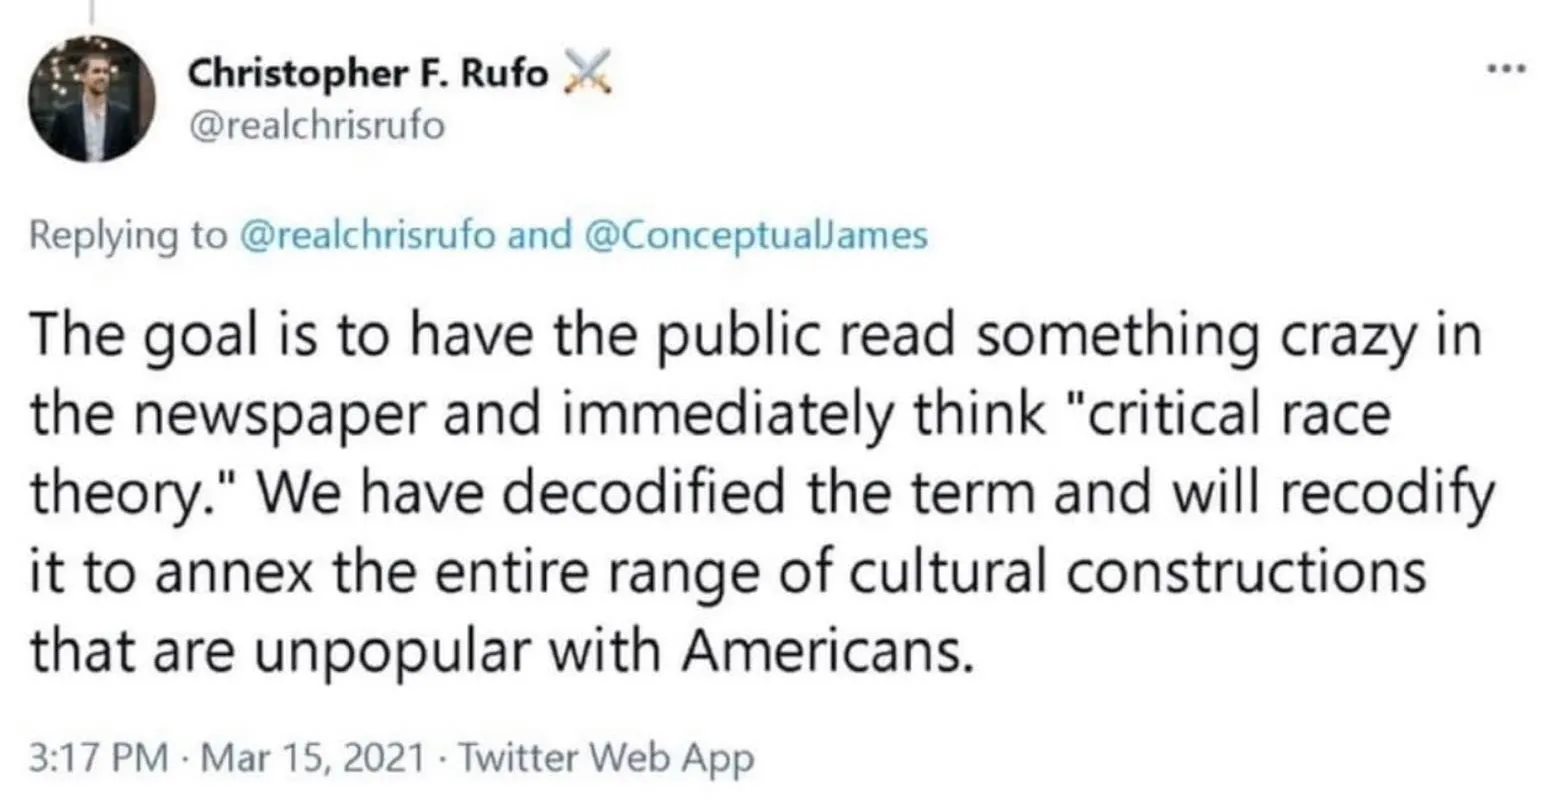This screenshot has width=1546, height=808.
Task: Click the word "Americans." ending the tweet
Action: (x=828, y=654)
